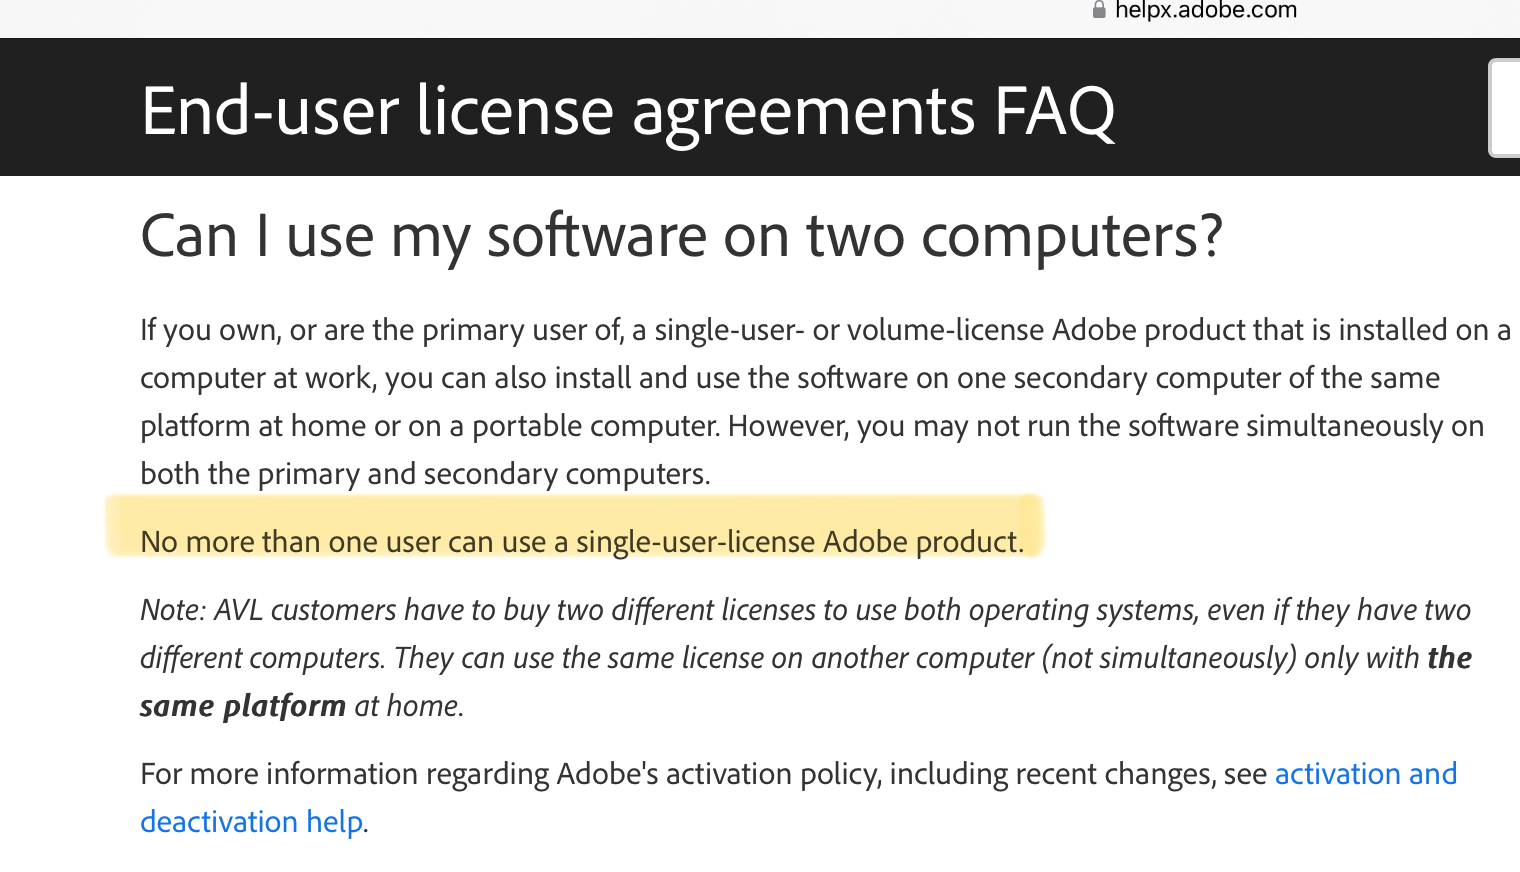Click the blue 'deactivation help' link text
1520x872 pixels.
pyautogui.click(x=251, y=821)
